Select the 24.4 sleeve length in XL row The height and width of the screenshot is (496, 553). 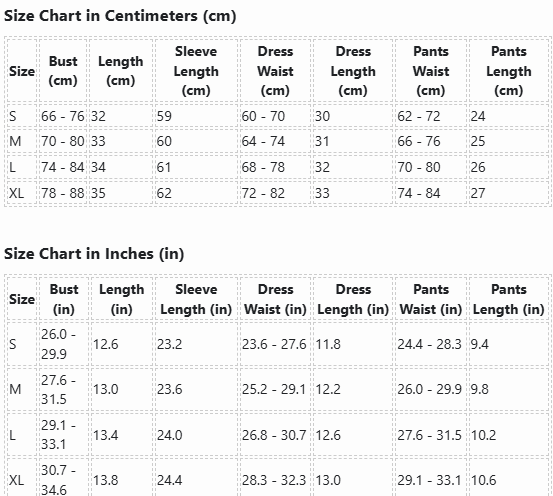point(170,480)
